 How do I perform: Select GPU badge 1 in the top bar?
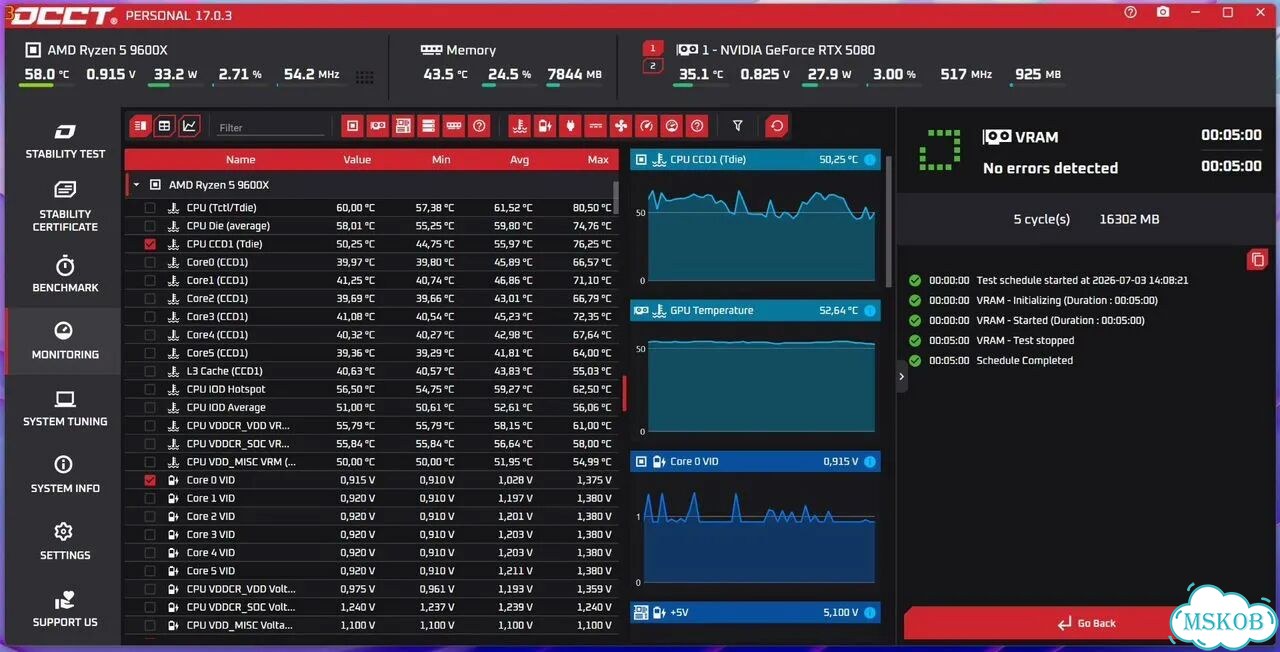point(652,48)
